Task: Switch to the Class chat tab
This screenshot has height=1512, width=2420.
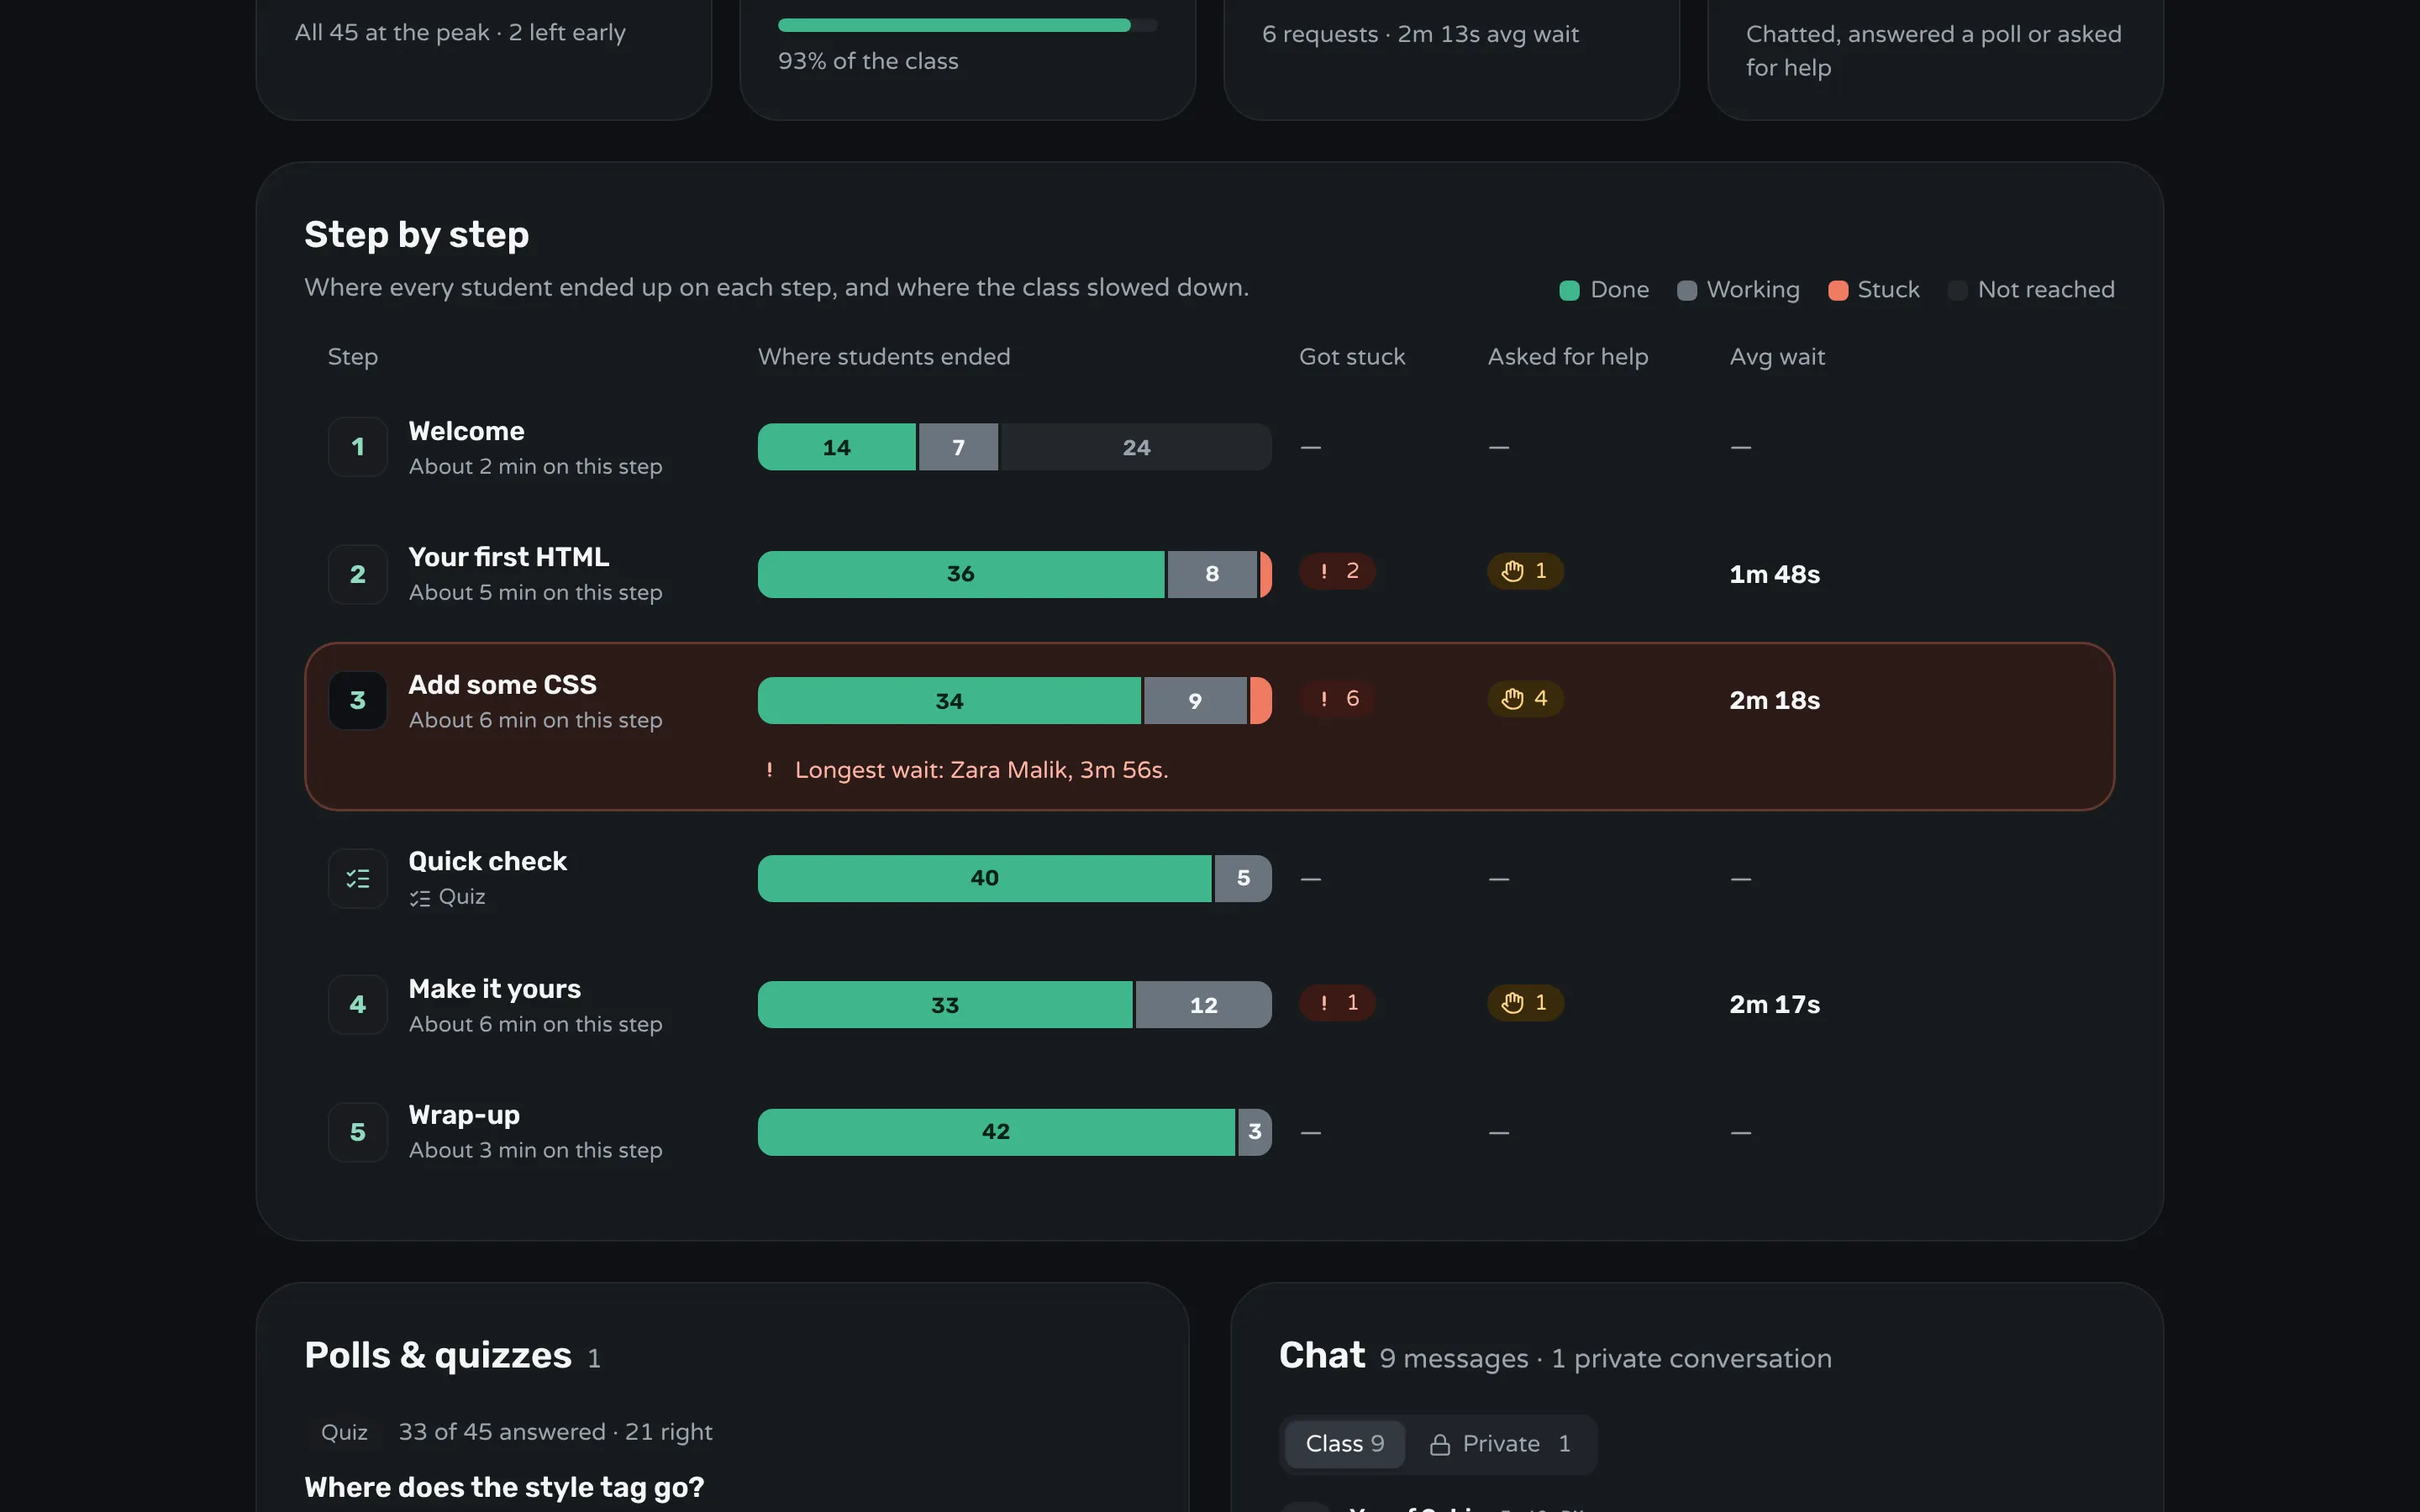Action: tap(1345, 1444)
